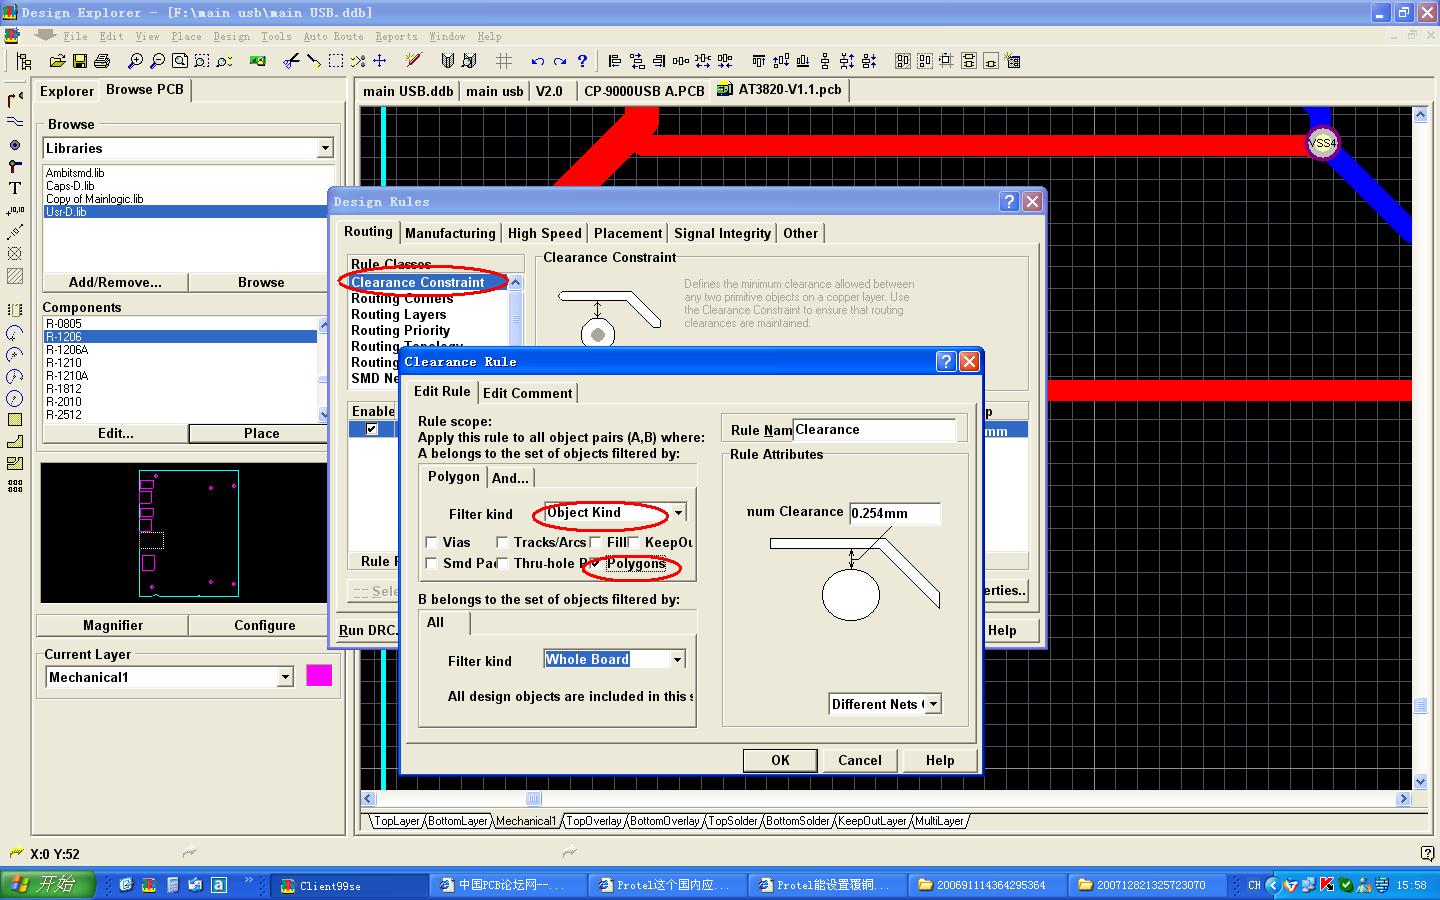Viewport: 1440px width, 900px height.
Task: Expand the Whole Board filter dropdown
Action: [677, 660]
